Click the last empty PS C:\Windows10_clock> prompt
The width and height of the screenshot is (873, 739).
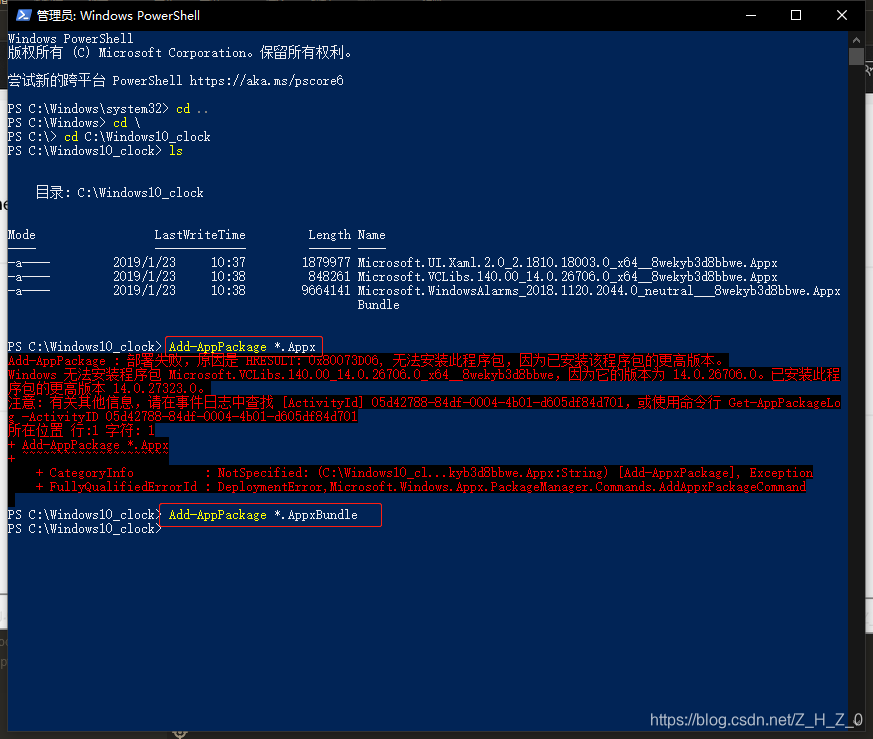85,529
